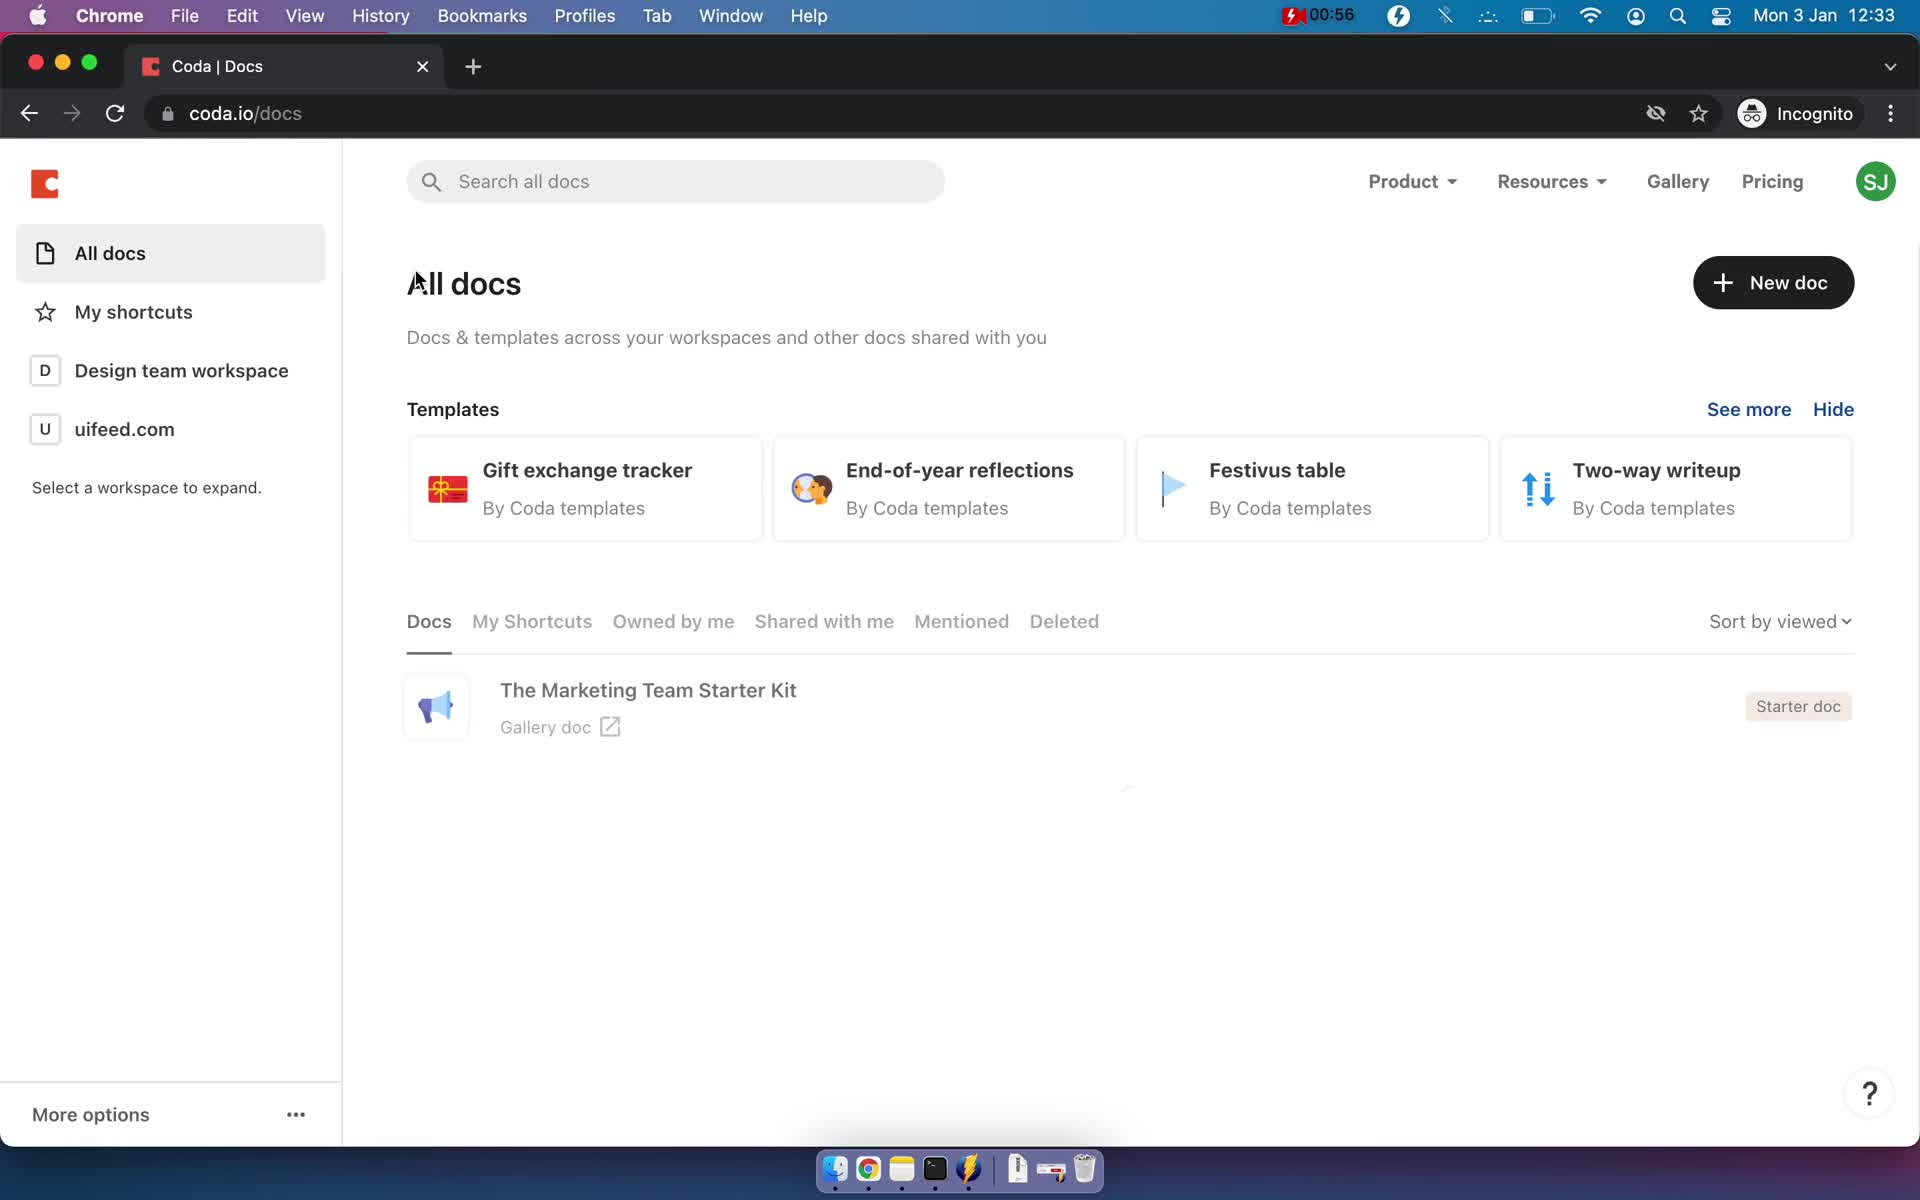Open the More options ellipsis menu
Screen dimensions: 1920x1200
click(x=296, y=1114)
